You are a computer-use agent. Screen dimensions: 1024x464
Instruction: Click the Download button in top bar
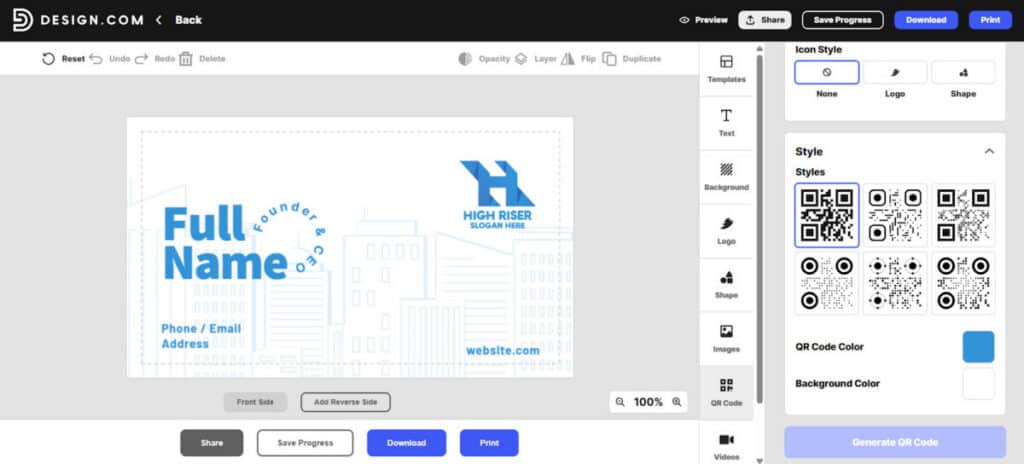pos(925,20)
